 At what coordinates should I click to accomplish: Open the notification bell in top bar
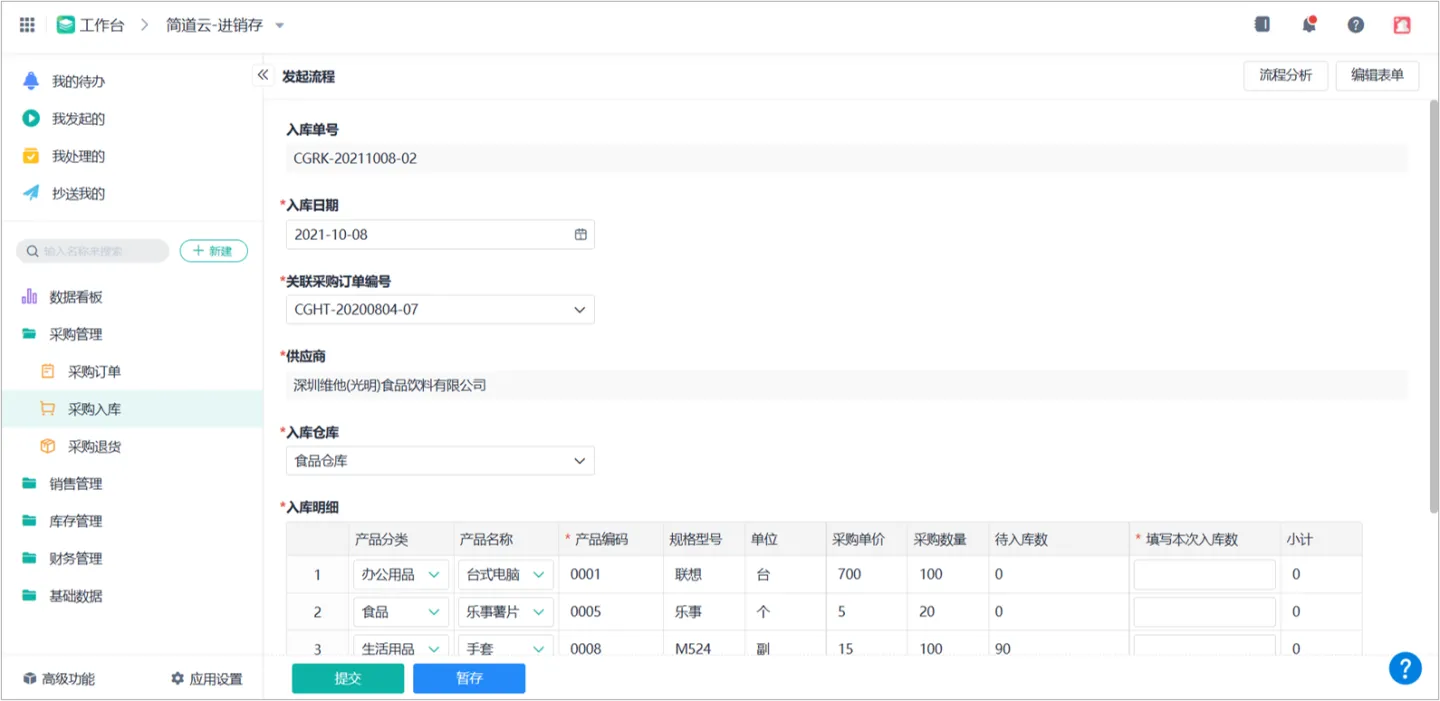tap(1309, 24)
